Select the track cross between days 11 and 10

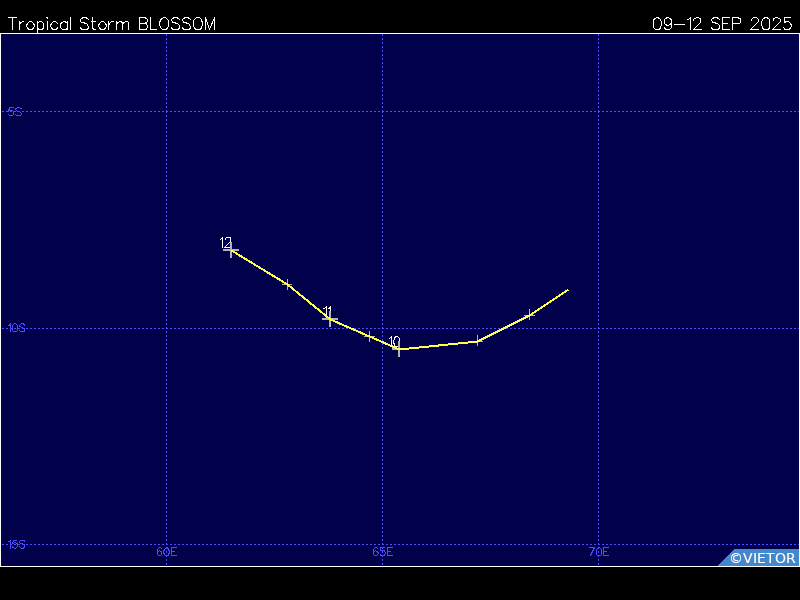point(369,336)
